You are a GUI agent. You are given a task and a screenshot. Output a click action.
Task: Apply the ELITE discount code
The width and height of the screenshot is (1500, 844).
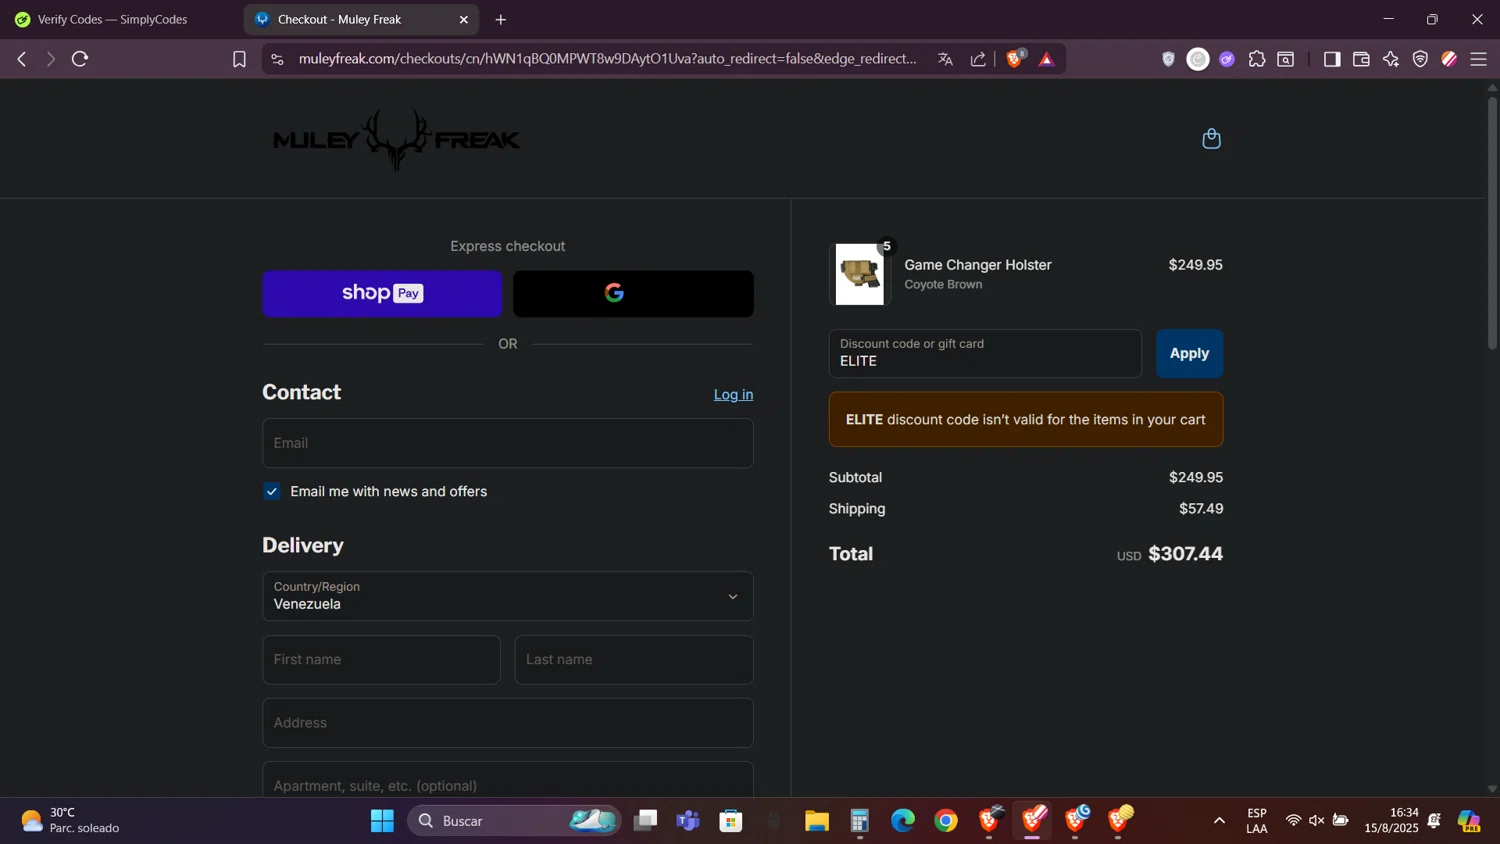click(x=1189, y=353)
